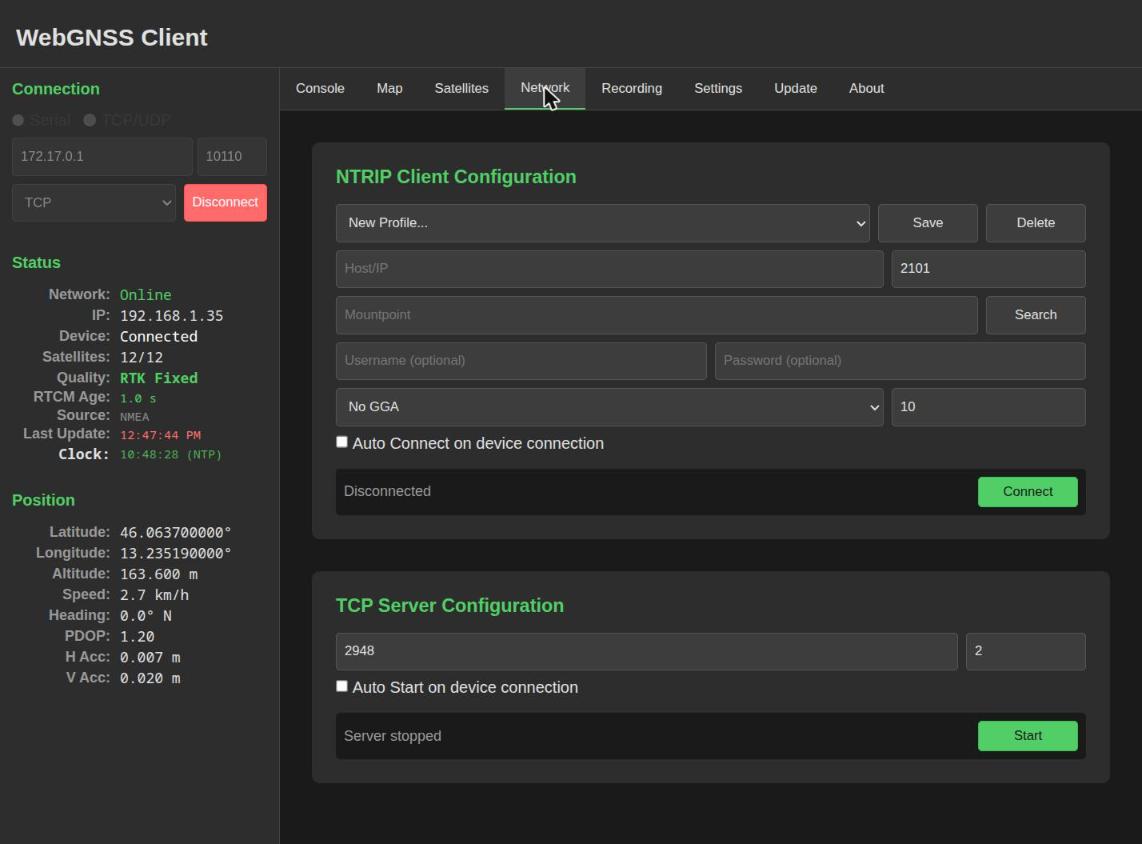Focus the Mountpoint input field
Viewport: 1142px width, 844px height.
[656, 315]
